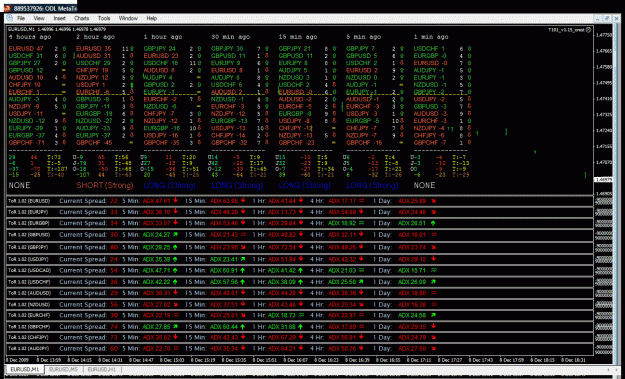Click the '15 min ago' column header

point(298,37)
